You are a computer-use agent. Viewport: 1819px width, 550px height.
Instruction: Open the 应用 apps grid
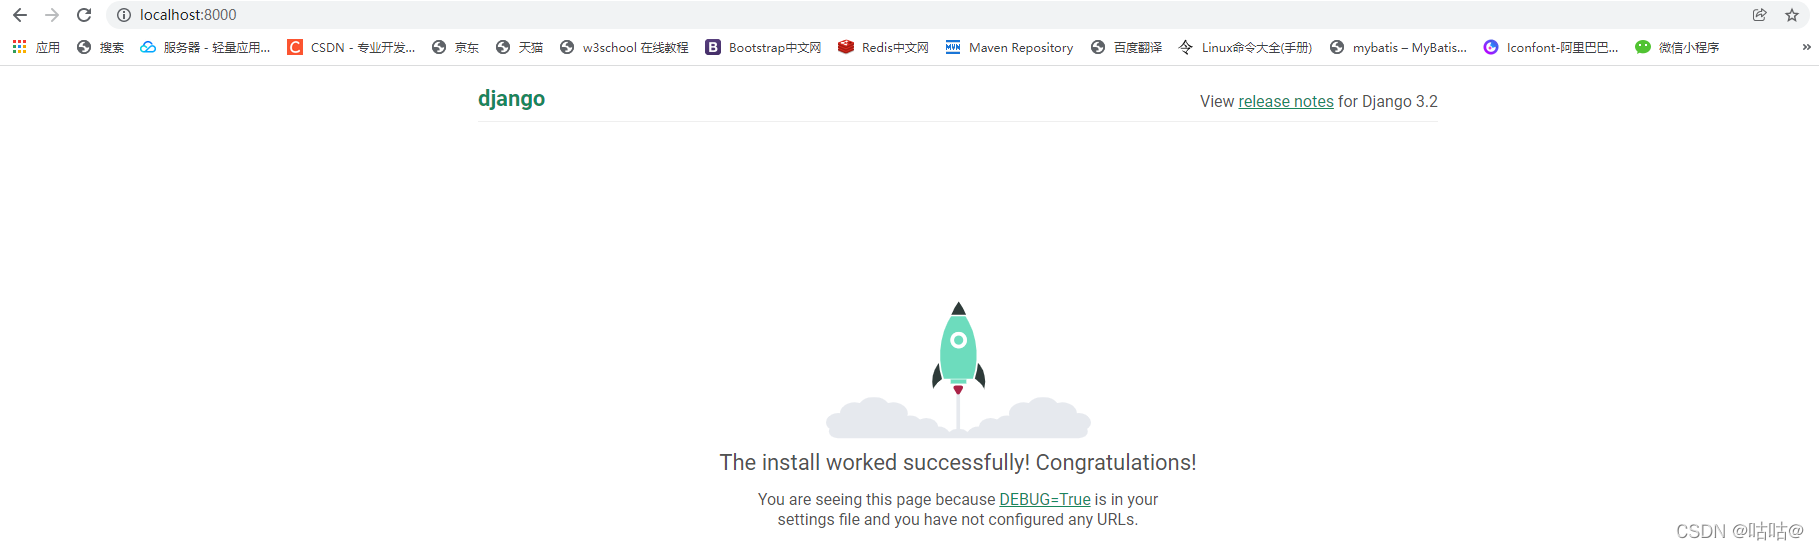click(36, 47)
